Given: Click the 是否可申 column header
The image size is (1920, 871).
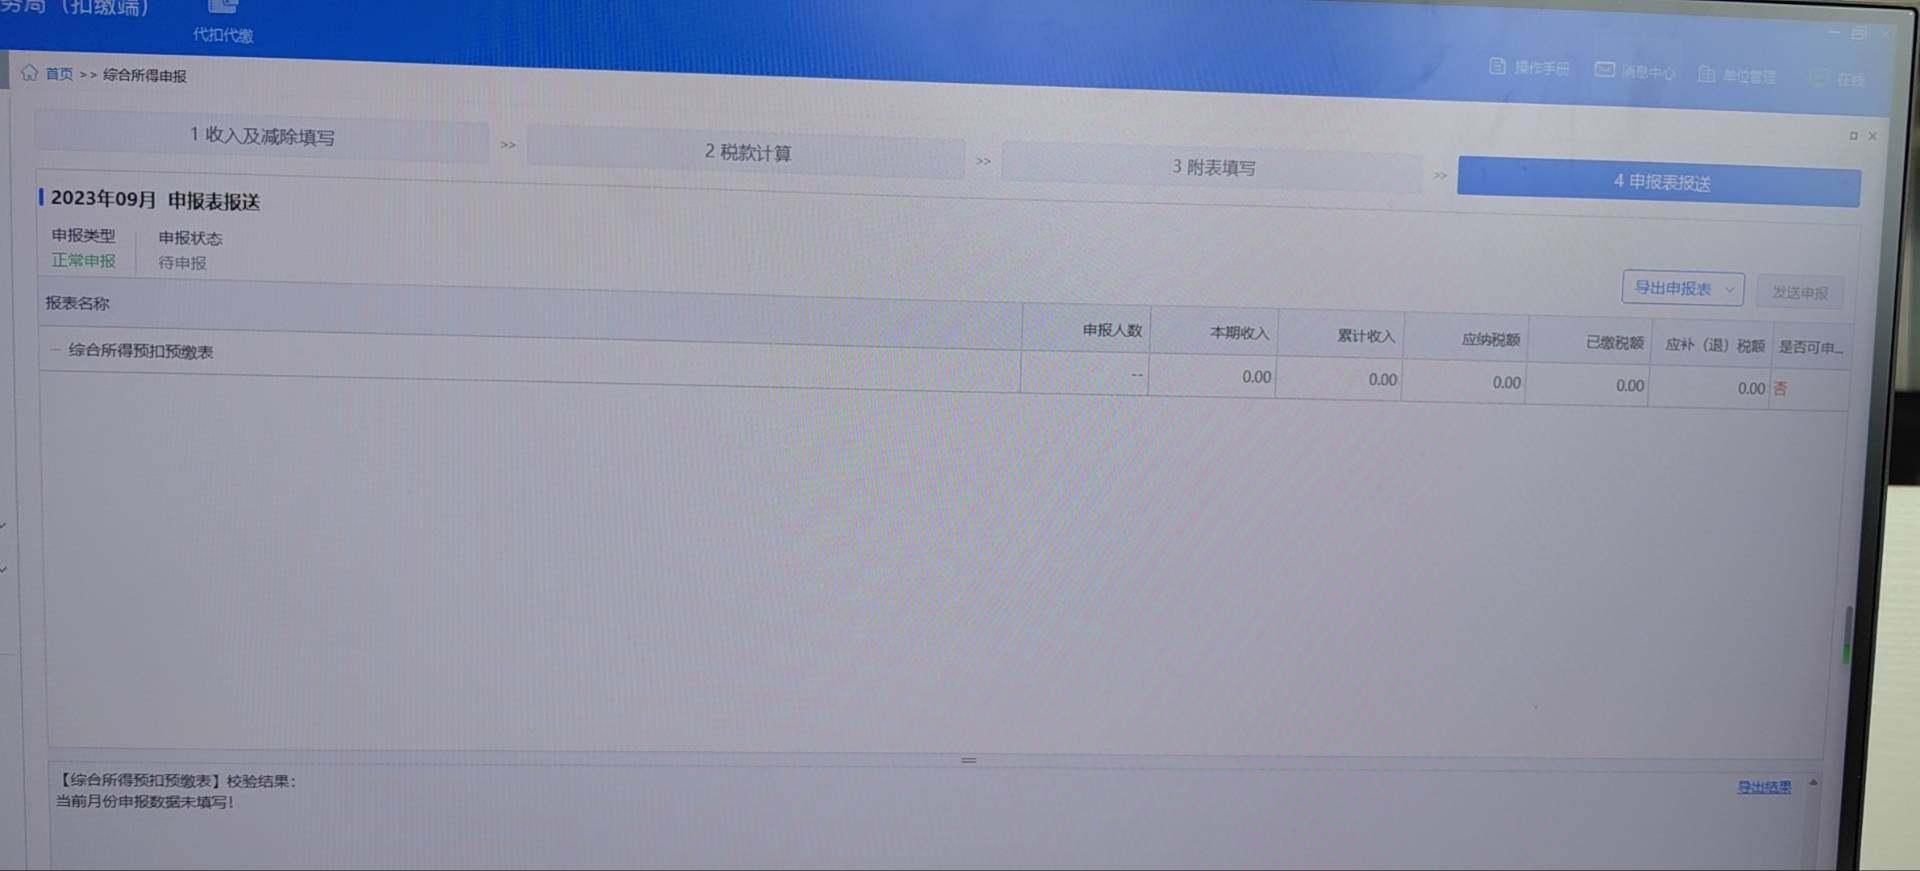Looking at the screenshot, I should (x=1810, y=347).
